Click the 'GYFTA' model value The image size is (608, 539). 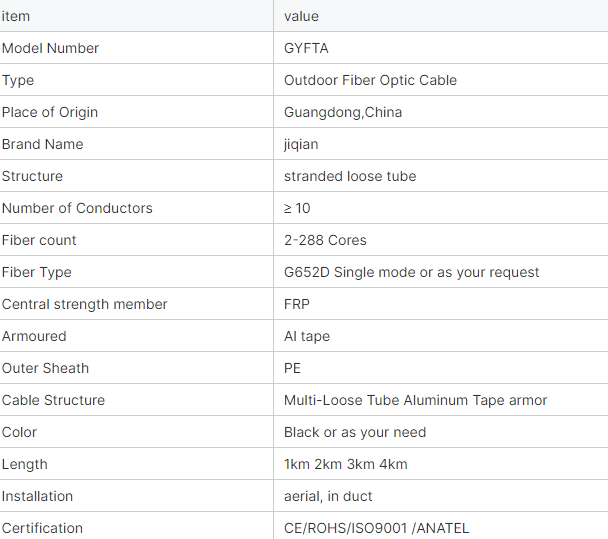tap(306, 48)
